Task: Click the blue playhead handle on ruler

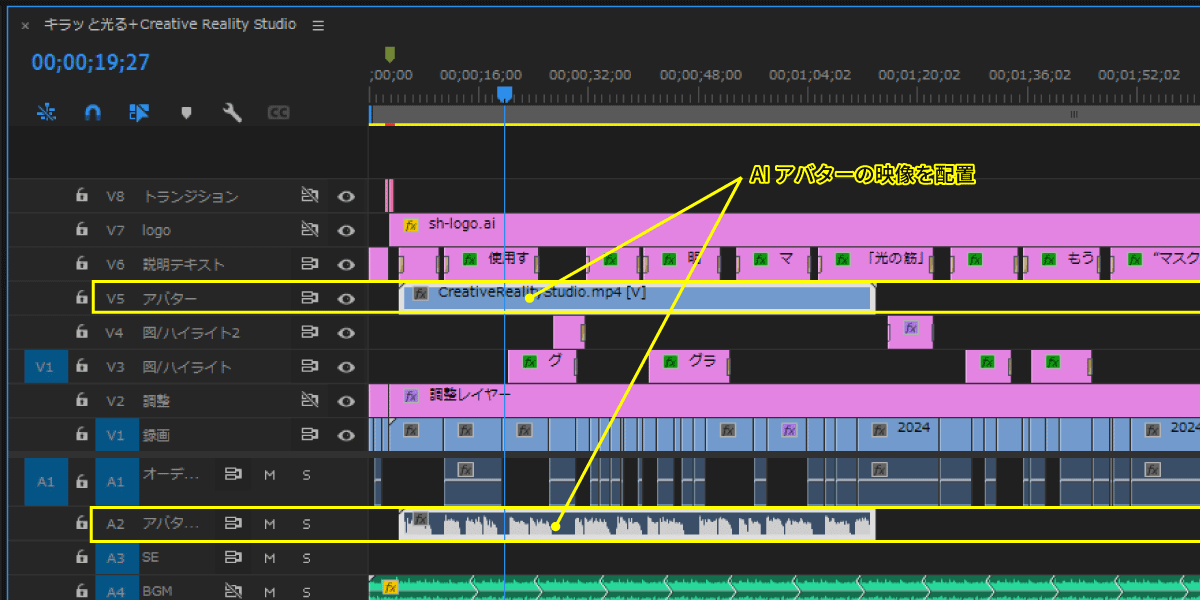Action: (x=505, y=93)
